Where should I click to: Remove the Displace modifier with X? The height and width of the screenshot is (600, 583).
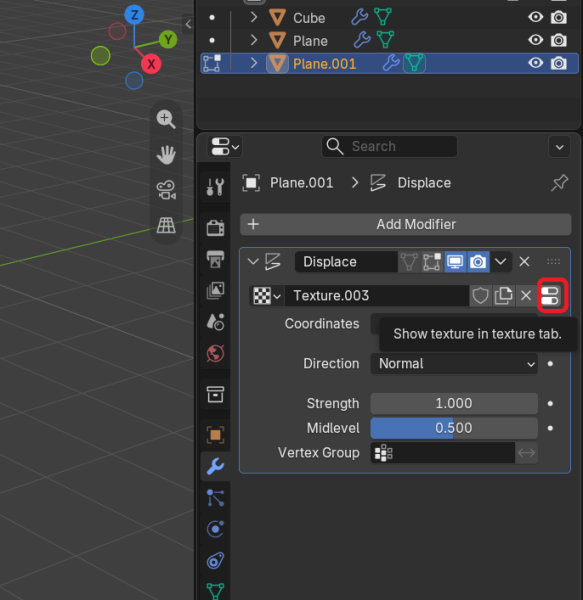coord(524,262)
